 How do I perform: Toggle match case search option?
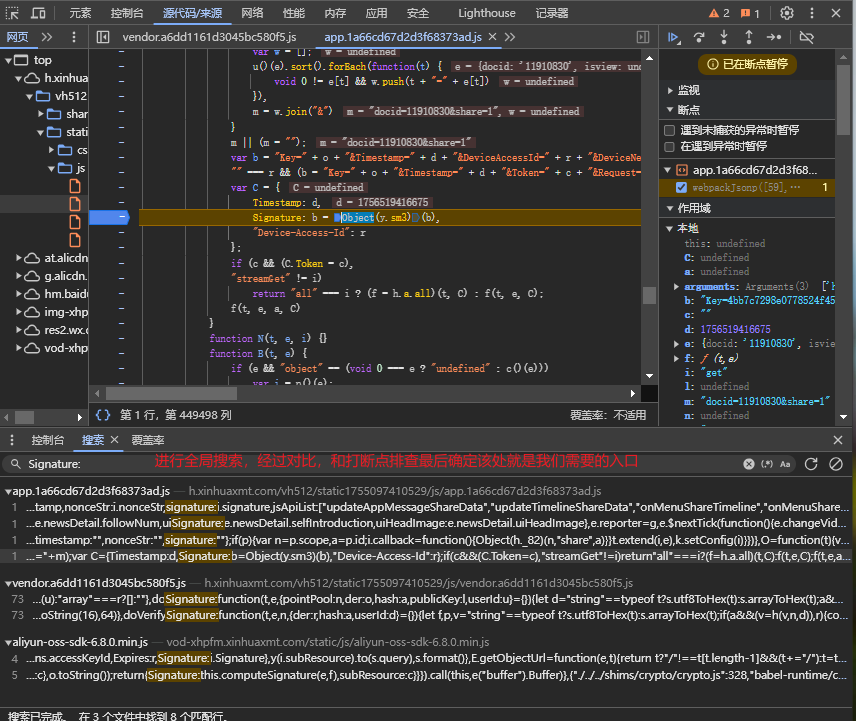point(785,464)
